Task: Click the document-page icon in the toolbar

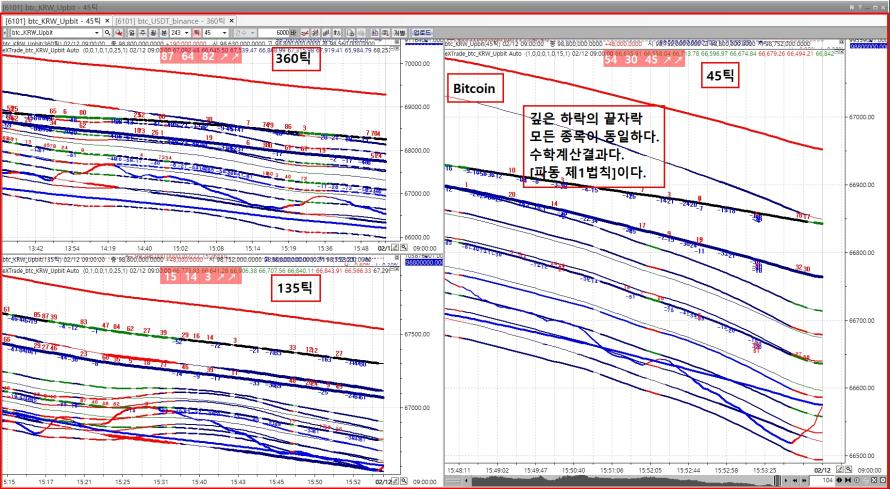Action: coord(351,33)
